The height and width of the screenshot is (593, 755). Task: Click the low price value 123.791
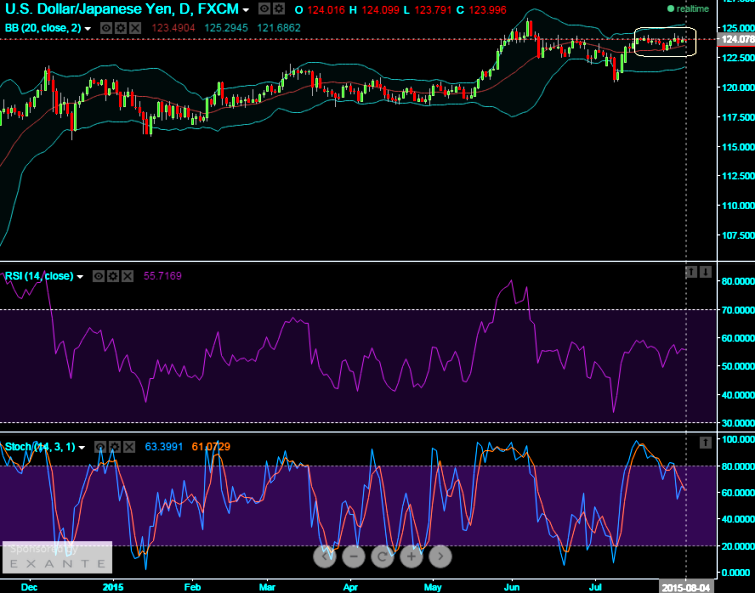pyautogui.click(x=433, y=10)
